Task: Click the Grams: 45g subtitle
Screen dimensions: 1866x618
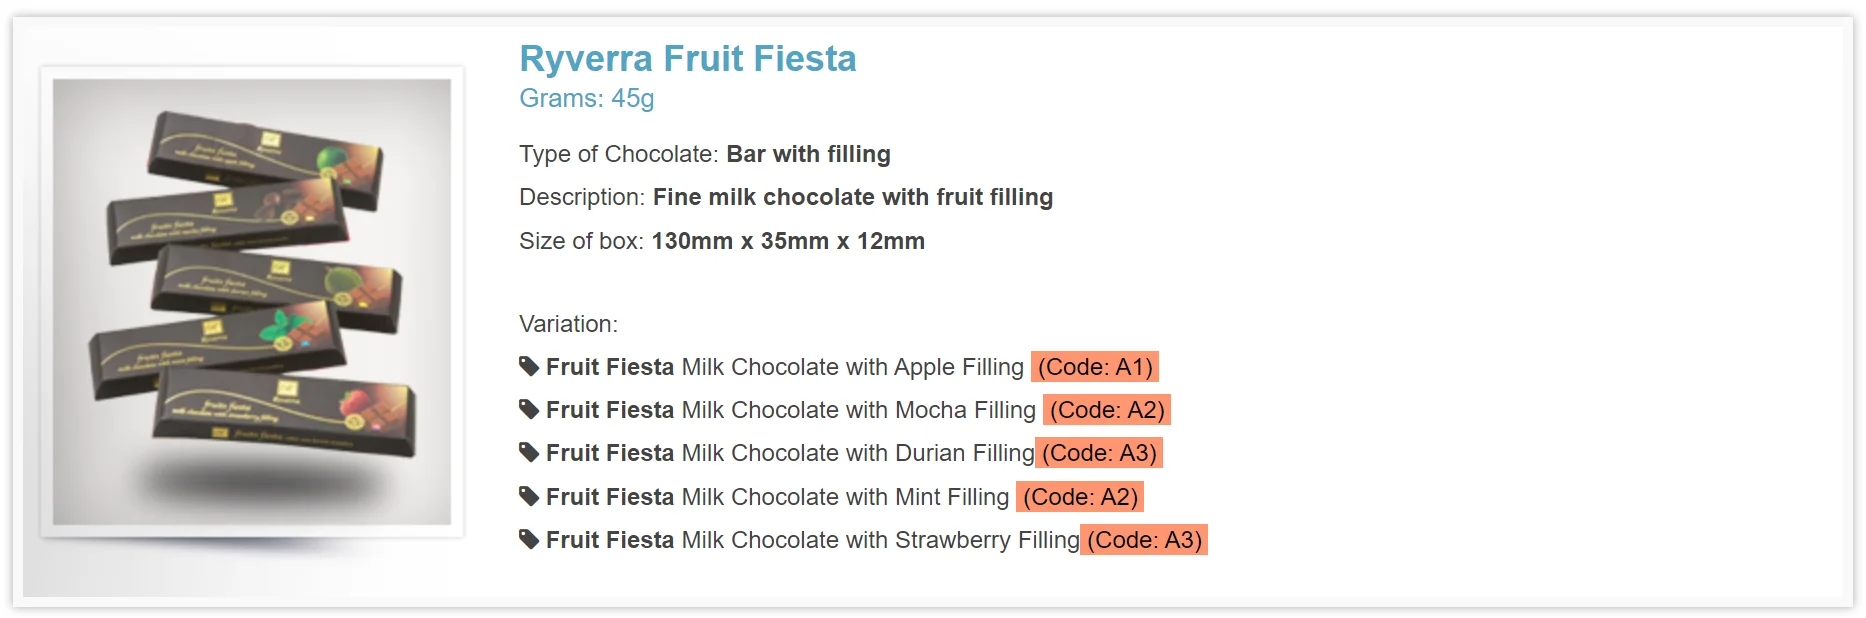Action: 586,99
